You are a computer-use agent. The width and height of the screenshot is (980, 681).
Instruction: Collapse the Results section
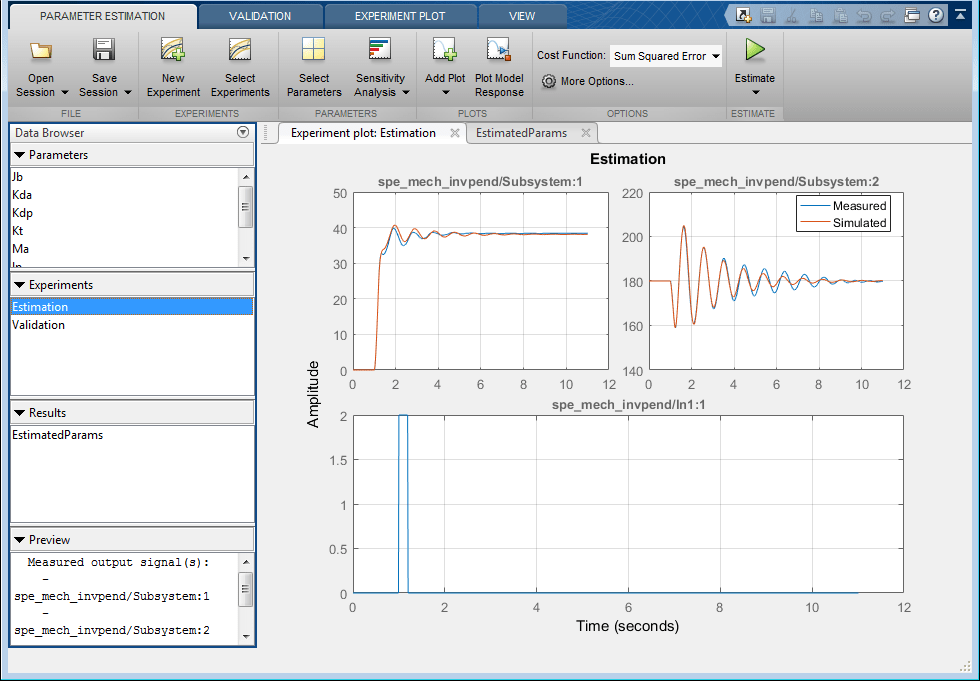click(x=19, y=413)
